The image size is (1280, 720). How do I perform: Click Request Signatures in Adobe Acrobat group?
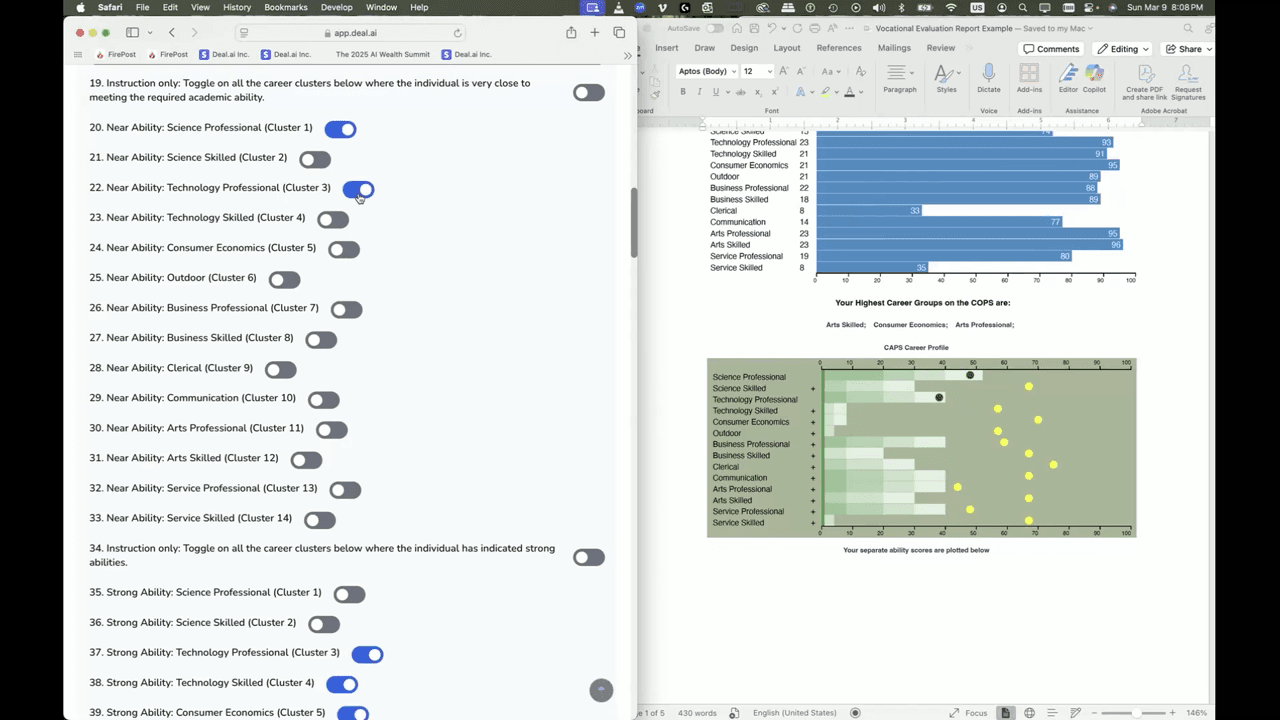pyautogui.click(x=1188, y=83)
